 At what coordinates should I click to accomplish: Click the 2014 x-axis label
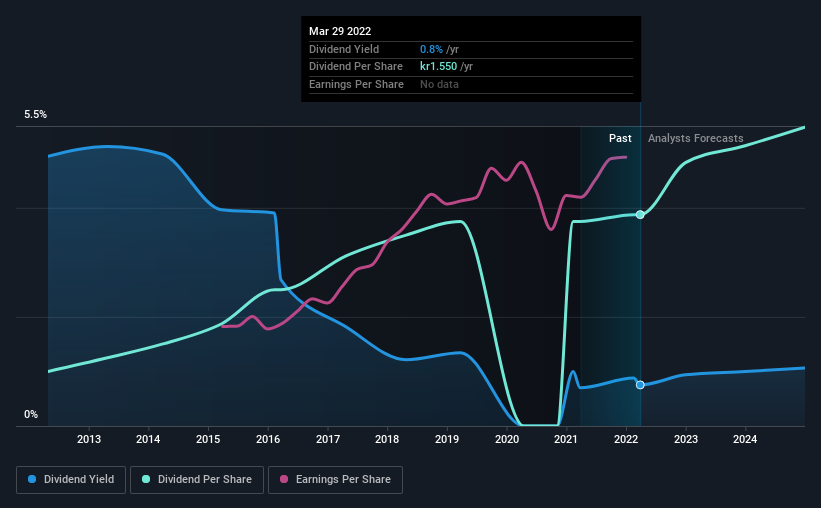(148, 439)
